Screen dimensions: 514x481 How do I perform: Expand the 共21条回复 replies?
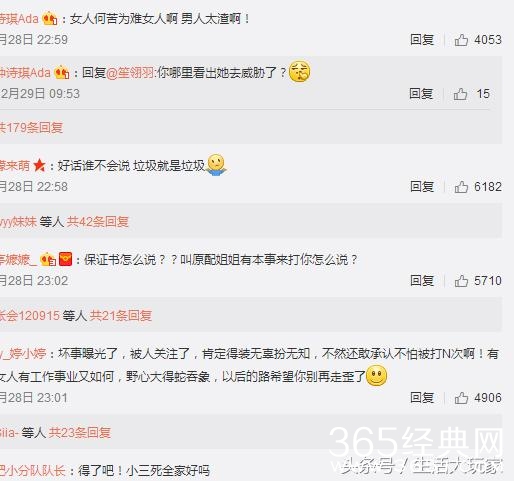pyautogui.click(x=121, y=316)
